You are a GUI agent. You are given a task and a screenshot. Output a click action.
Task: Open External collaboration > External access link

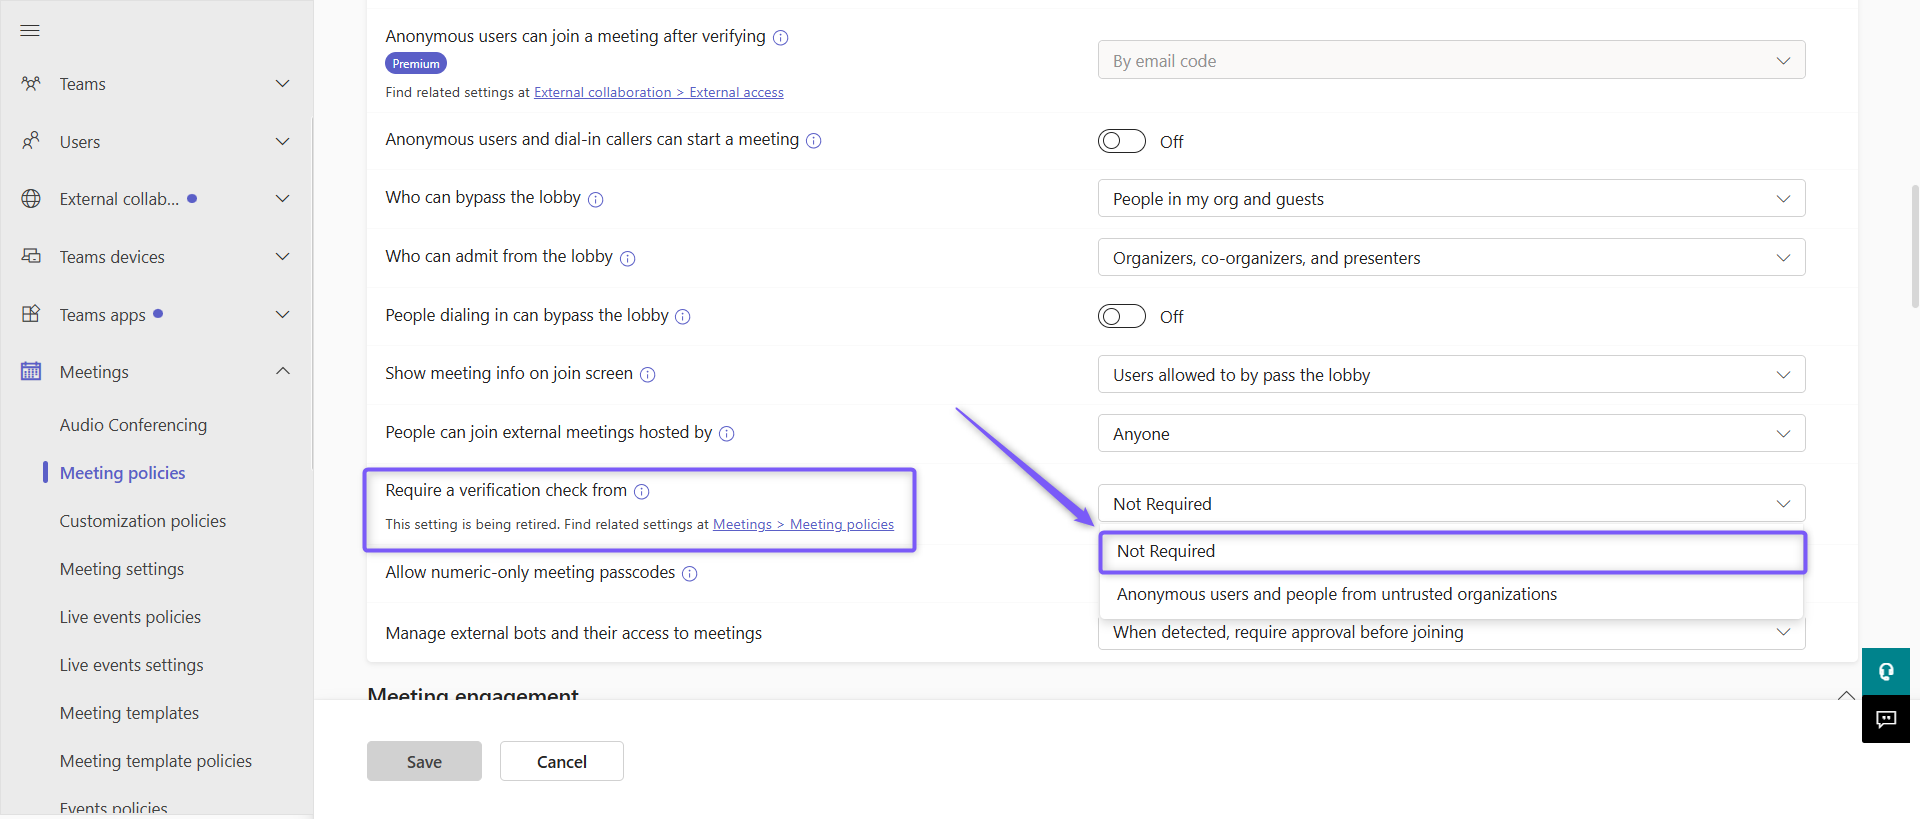pyautogui.click(x=659, y=92)
